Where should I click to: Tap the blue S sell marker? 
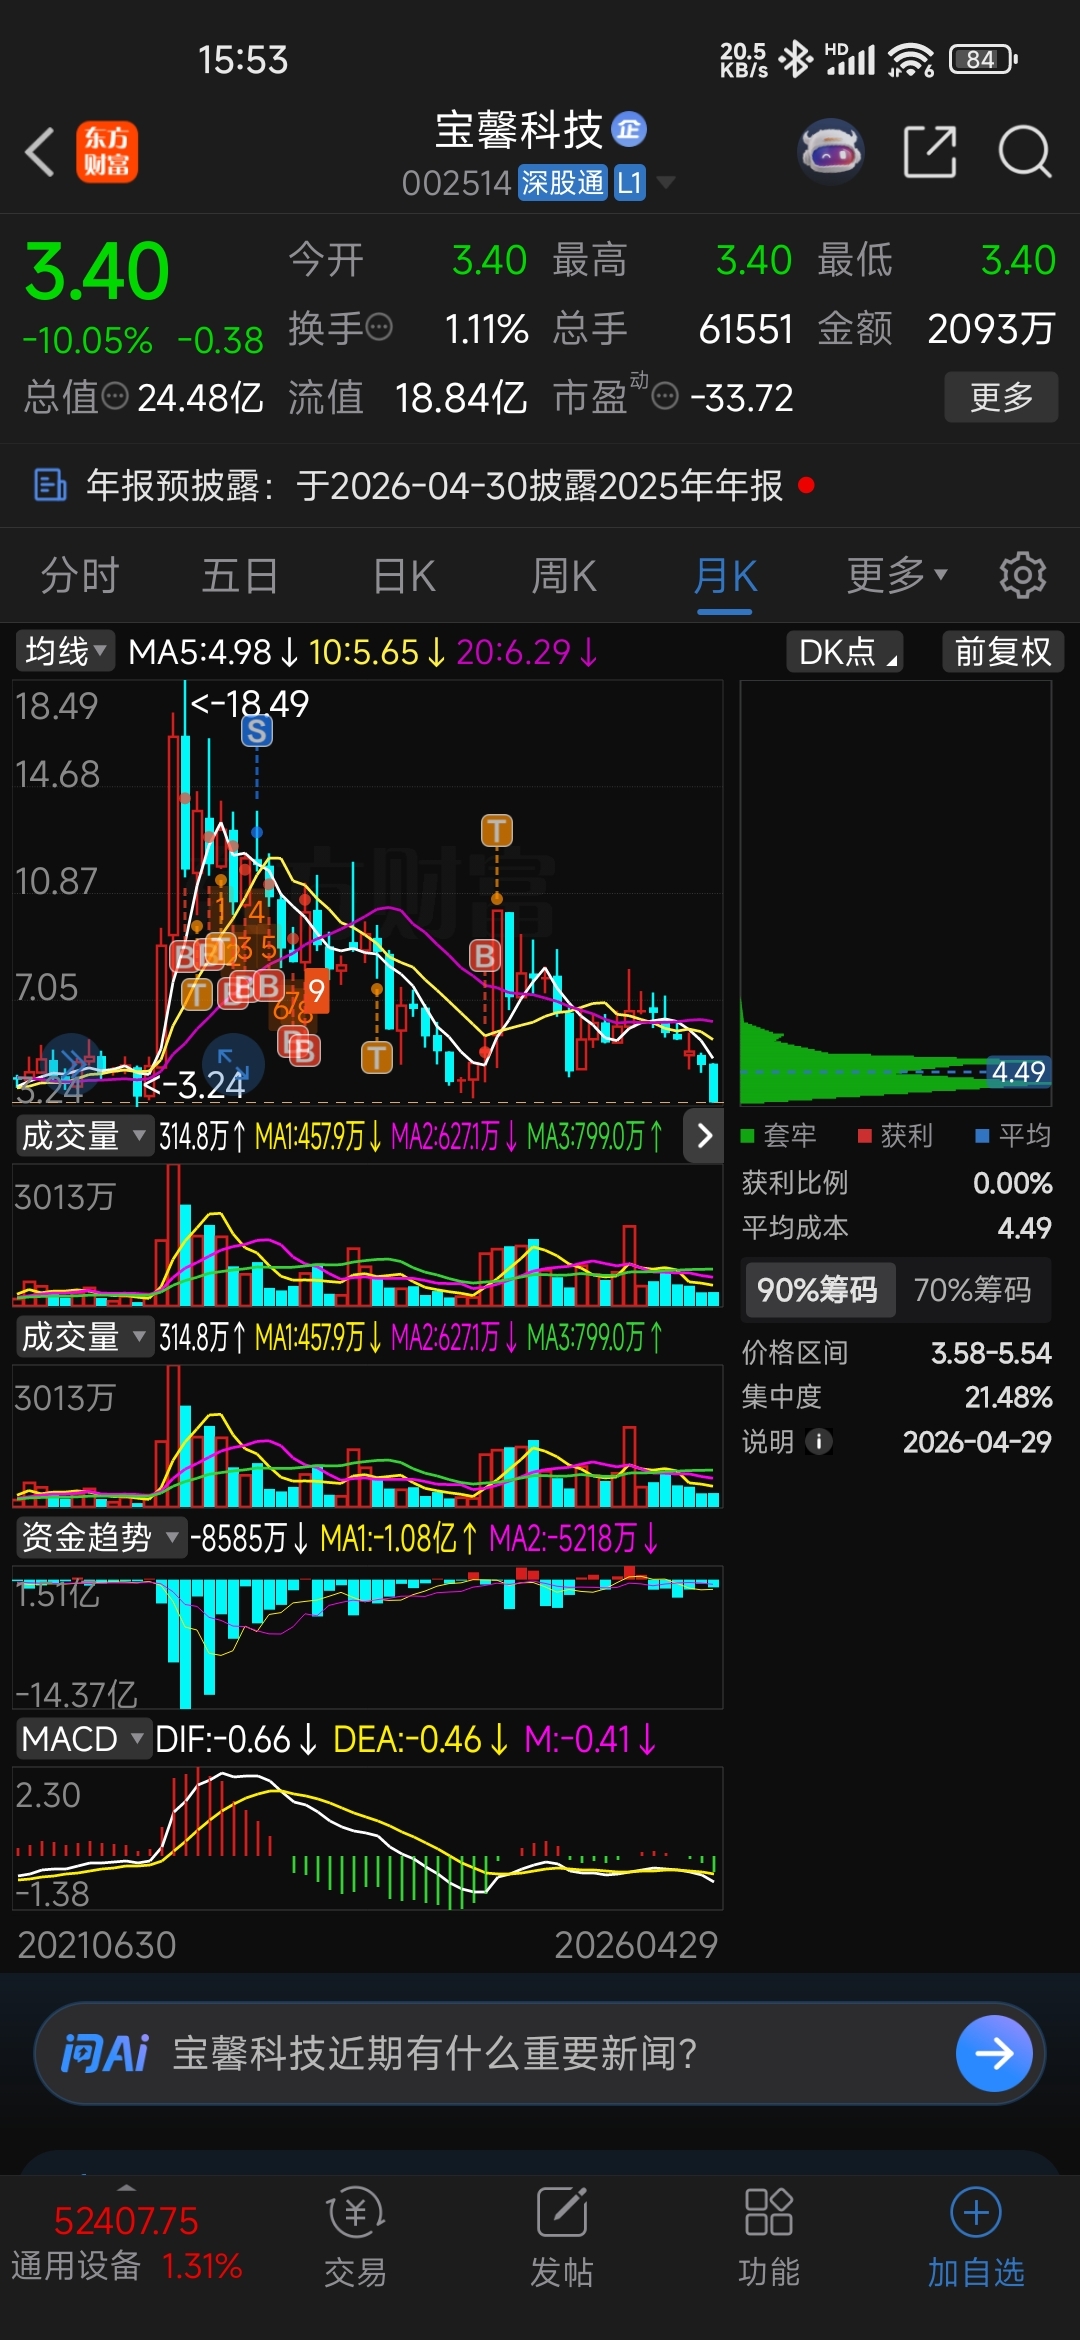pyautogui.click(x=257, y=731)
